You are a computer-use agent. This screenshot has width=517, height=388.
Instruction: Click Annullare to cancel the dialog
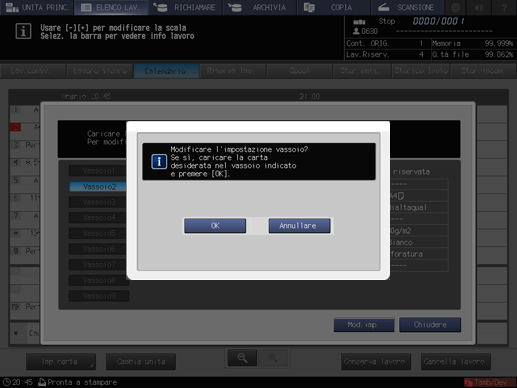coord(299,226)
